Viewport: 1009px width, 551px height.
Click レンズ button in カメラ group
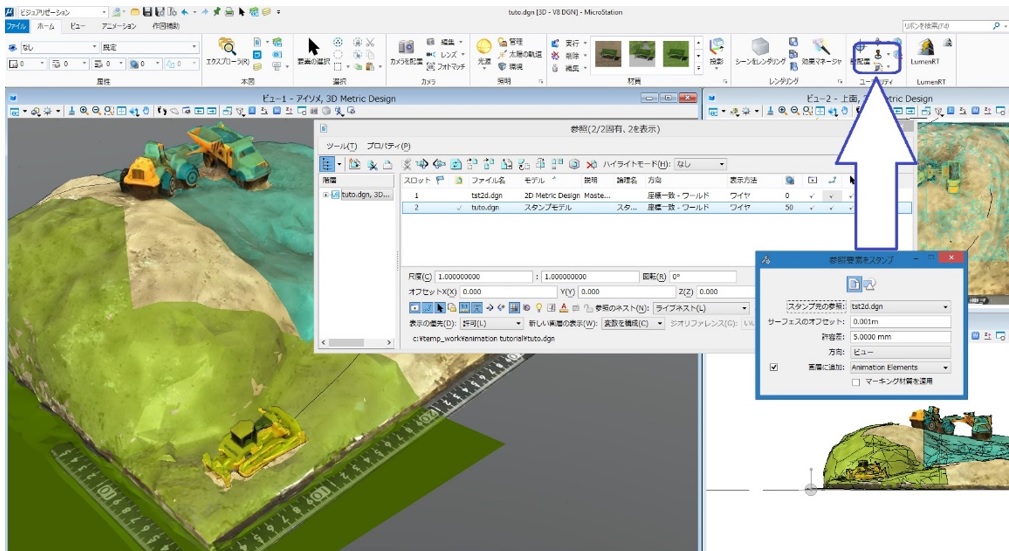[x=447, y=55]
